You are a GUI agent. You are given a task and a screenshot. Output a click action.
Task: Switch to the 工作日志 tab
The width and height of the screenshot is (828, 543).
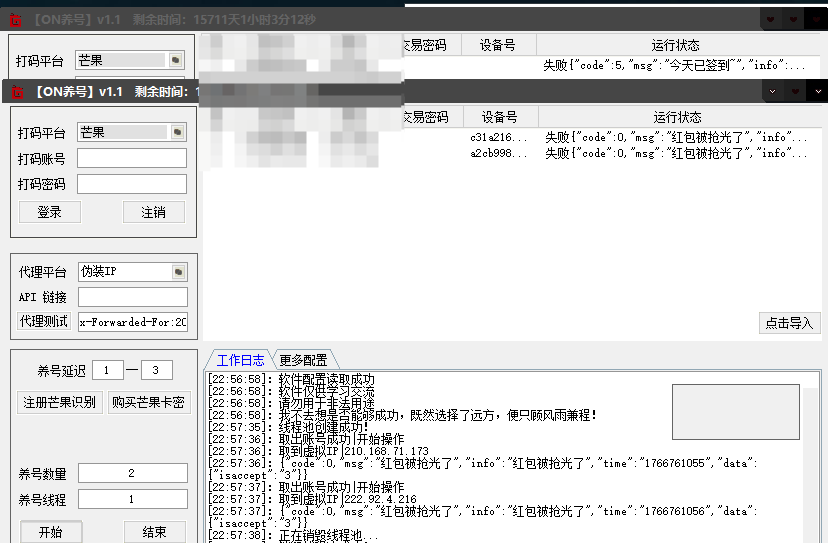pos(240,360)
